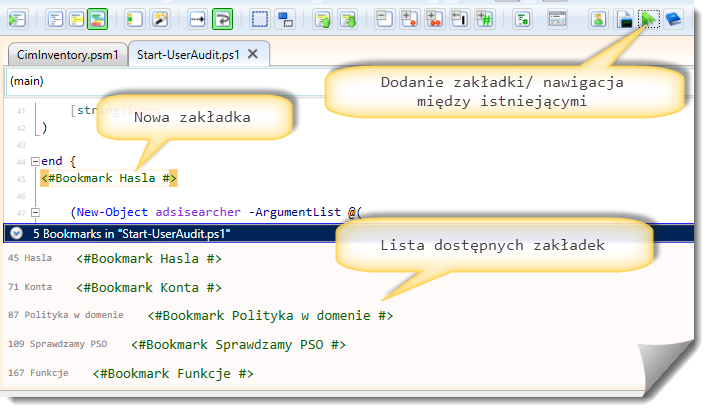Click the Bookmark Hasla comment in editor
This screenshot has height=412, width=709.
click(x=110, y=178)
